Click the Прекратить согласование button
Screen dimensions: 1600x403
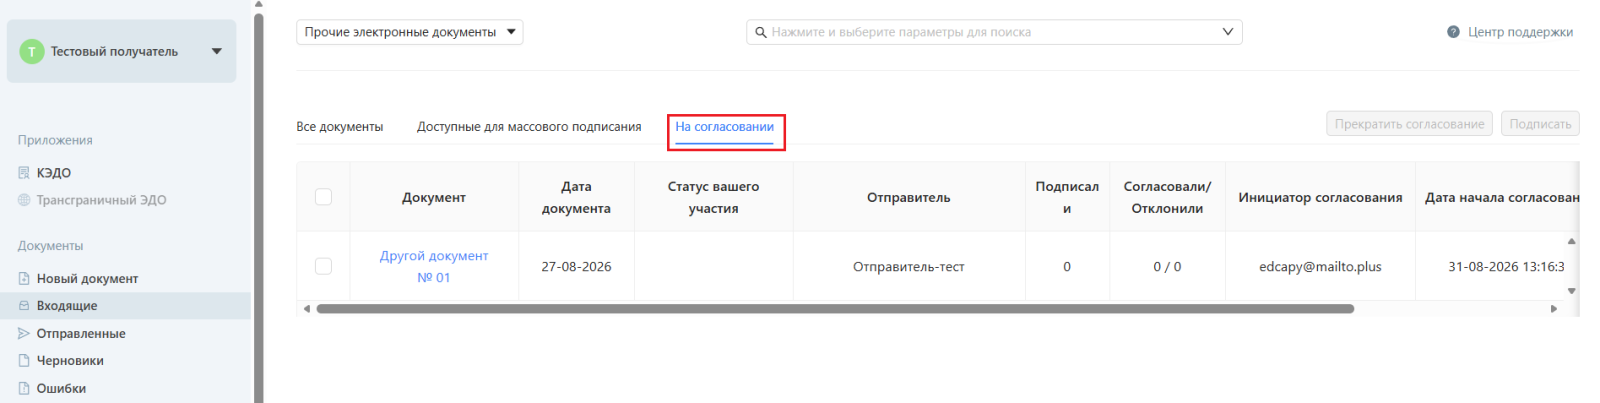tap(1410, 124)
